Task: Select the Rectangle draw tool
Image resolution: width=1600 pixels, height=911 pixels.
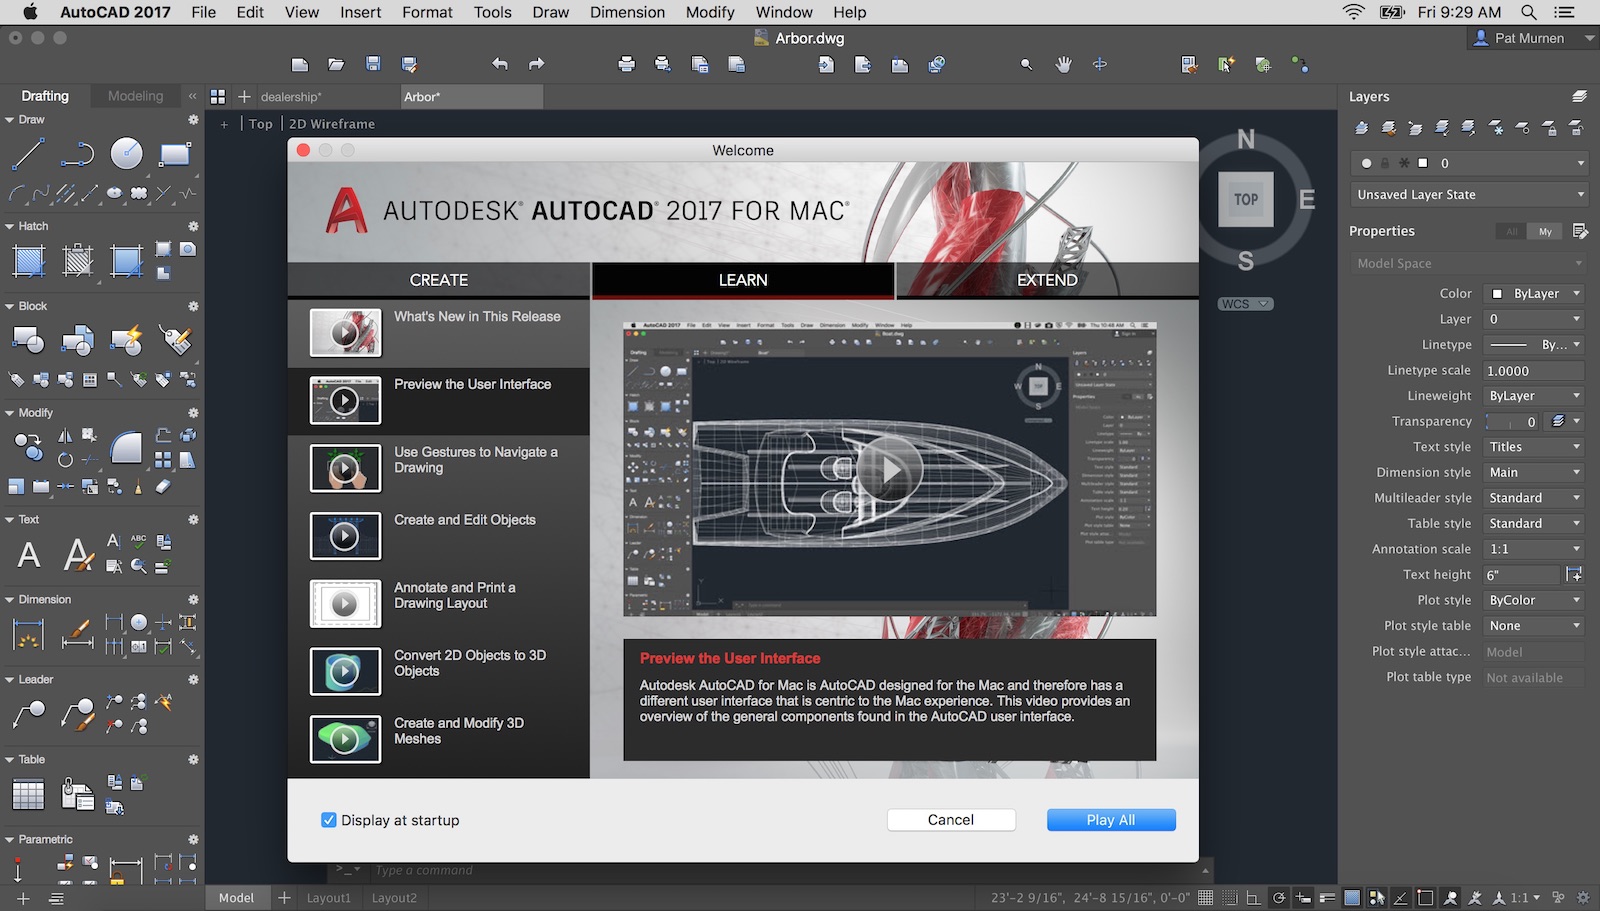Action: (x=175, y=154)
